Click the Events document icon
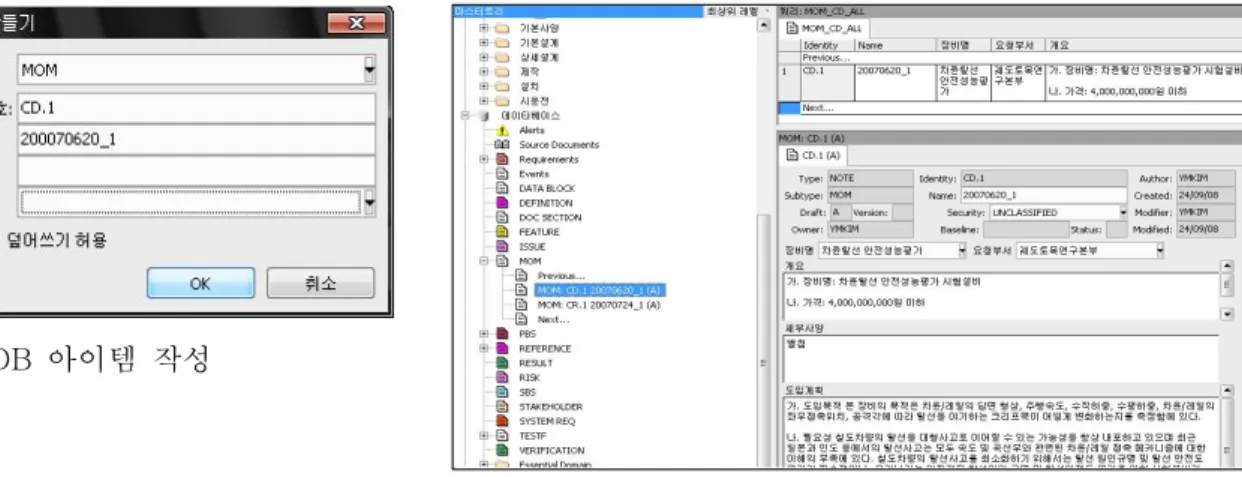This screenshot has width=1242, height=477. point(503,174)
